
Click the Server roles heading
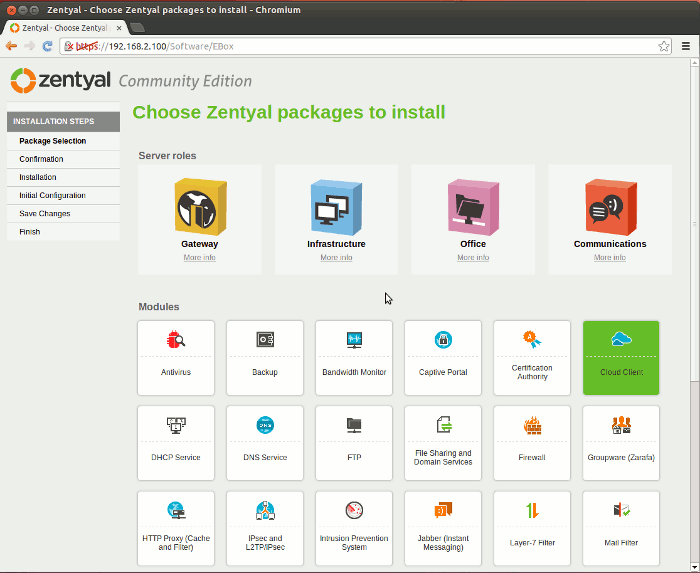coord(167,155)
